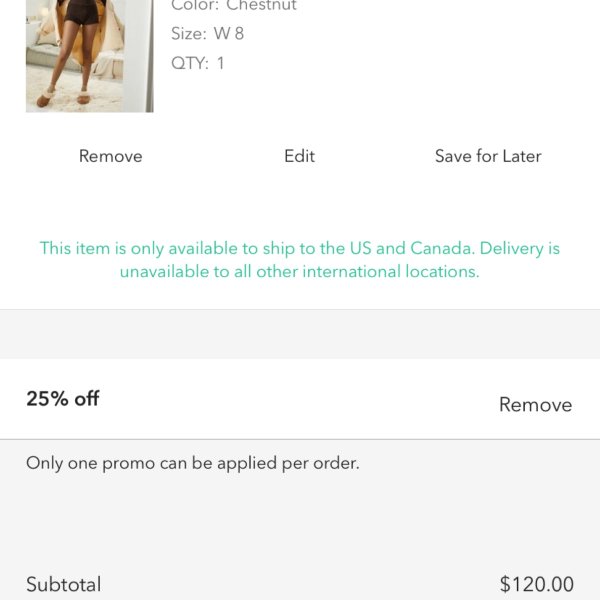The image size is (600, 600).
Task: Tap the W 8 size value
Action: coord(228,34)
